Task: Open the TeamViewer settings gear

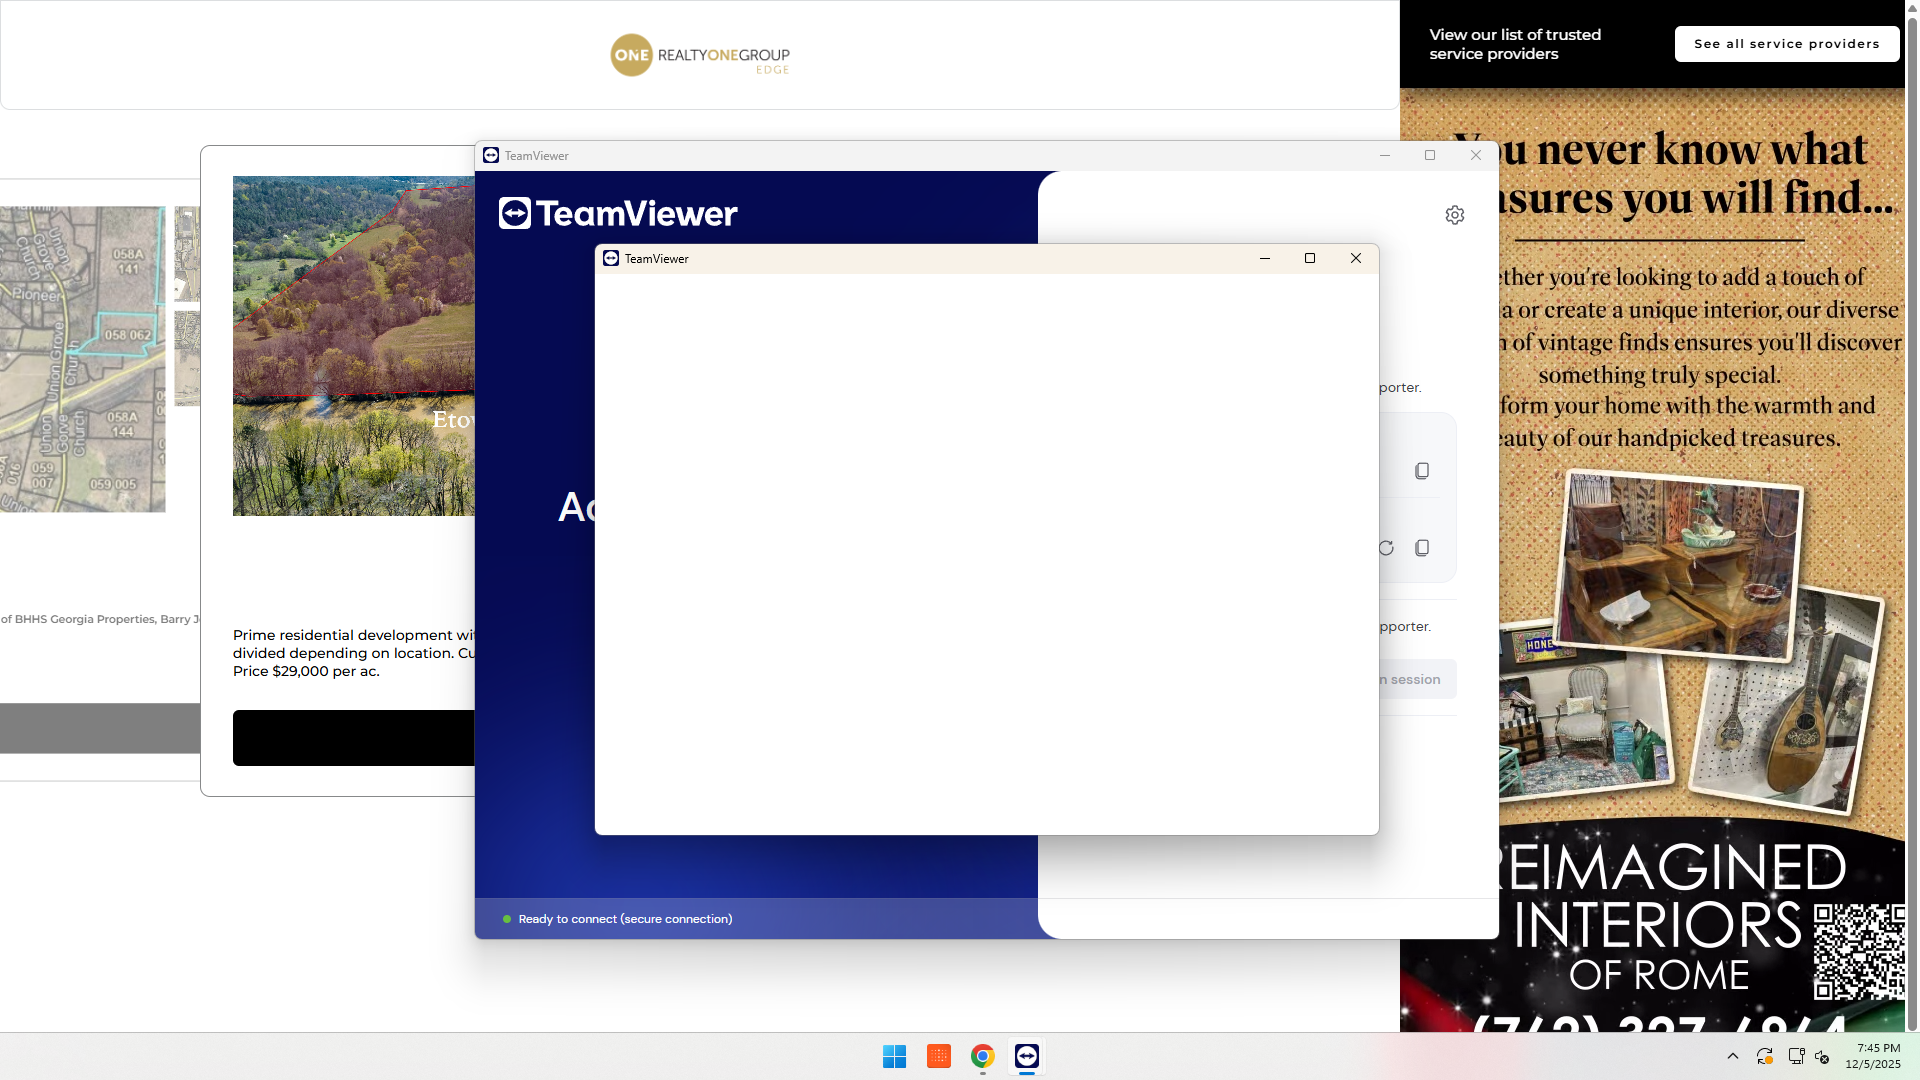Action: 1455,214
